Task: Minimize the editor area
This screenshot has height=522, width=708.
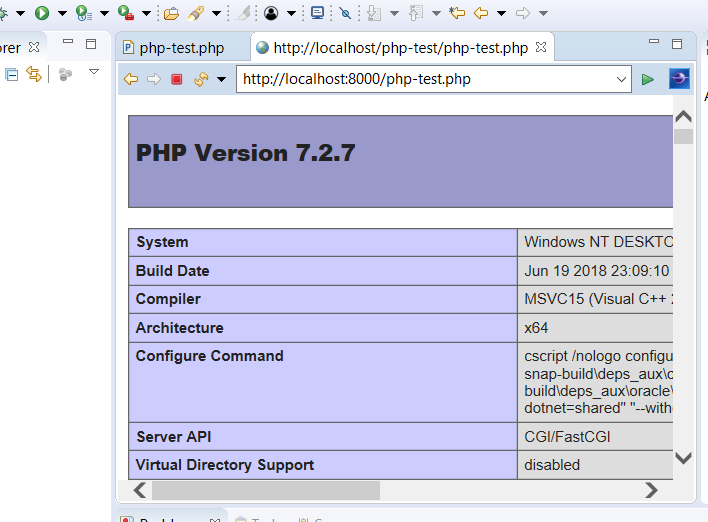Action: tap(654, 42)
